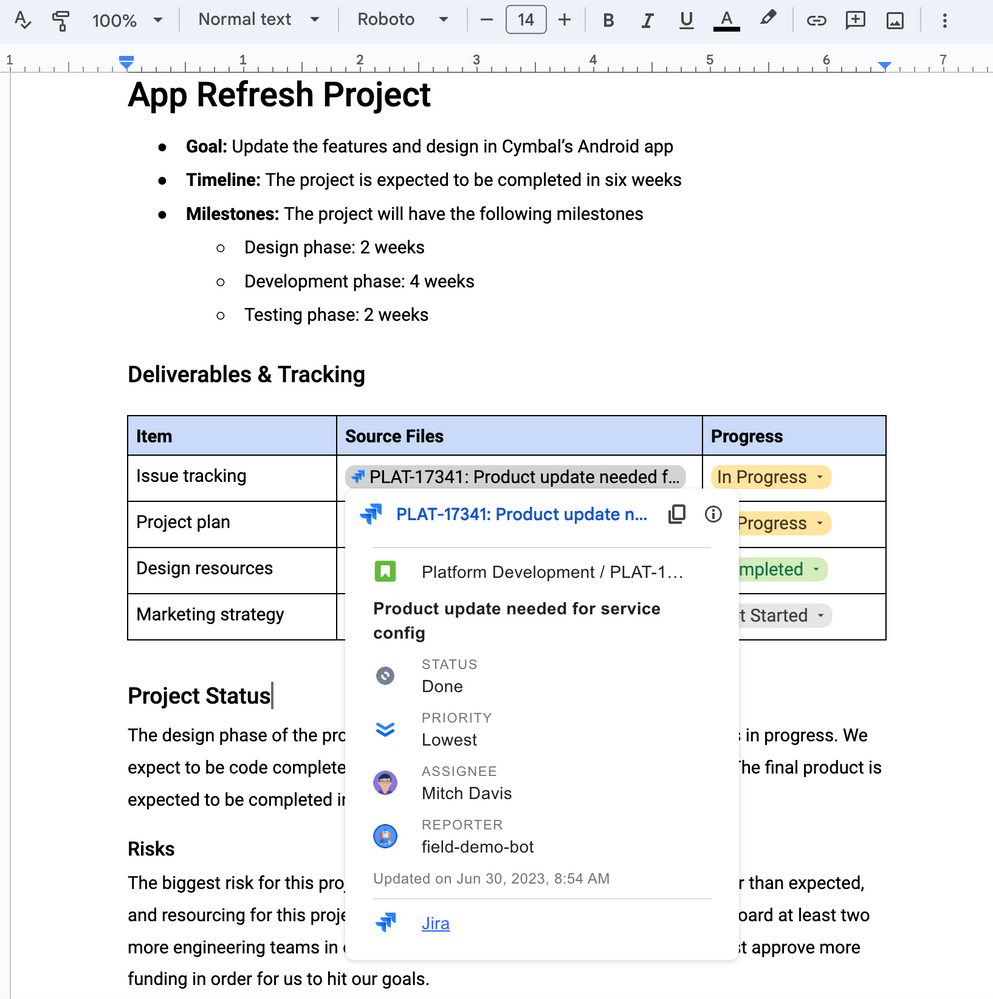
Task: Click the spell check icon
Action: [x=22, y=20]
